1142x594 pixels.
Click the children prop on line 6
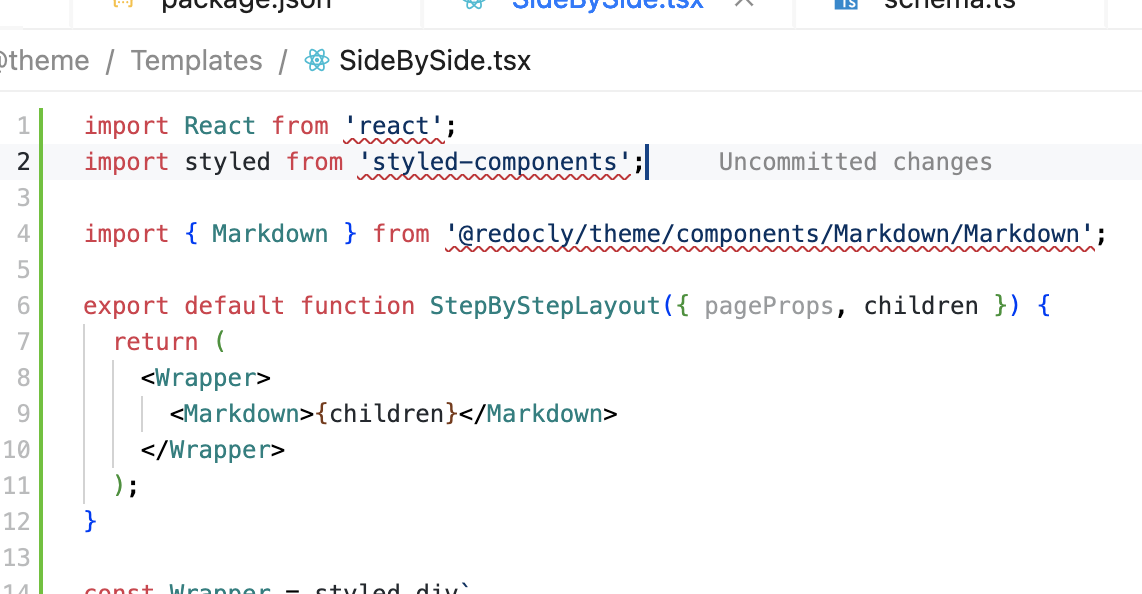click(x=920, y=306)
